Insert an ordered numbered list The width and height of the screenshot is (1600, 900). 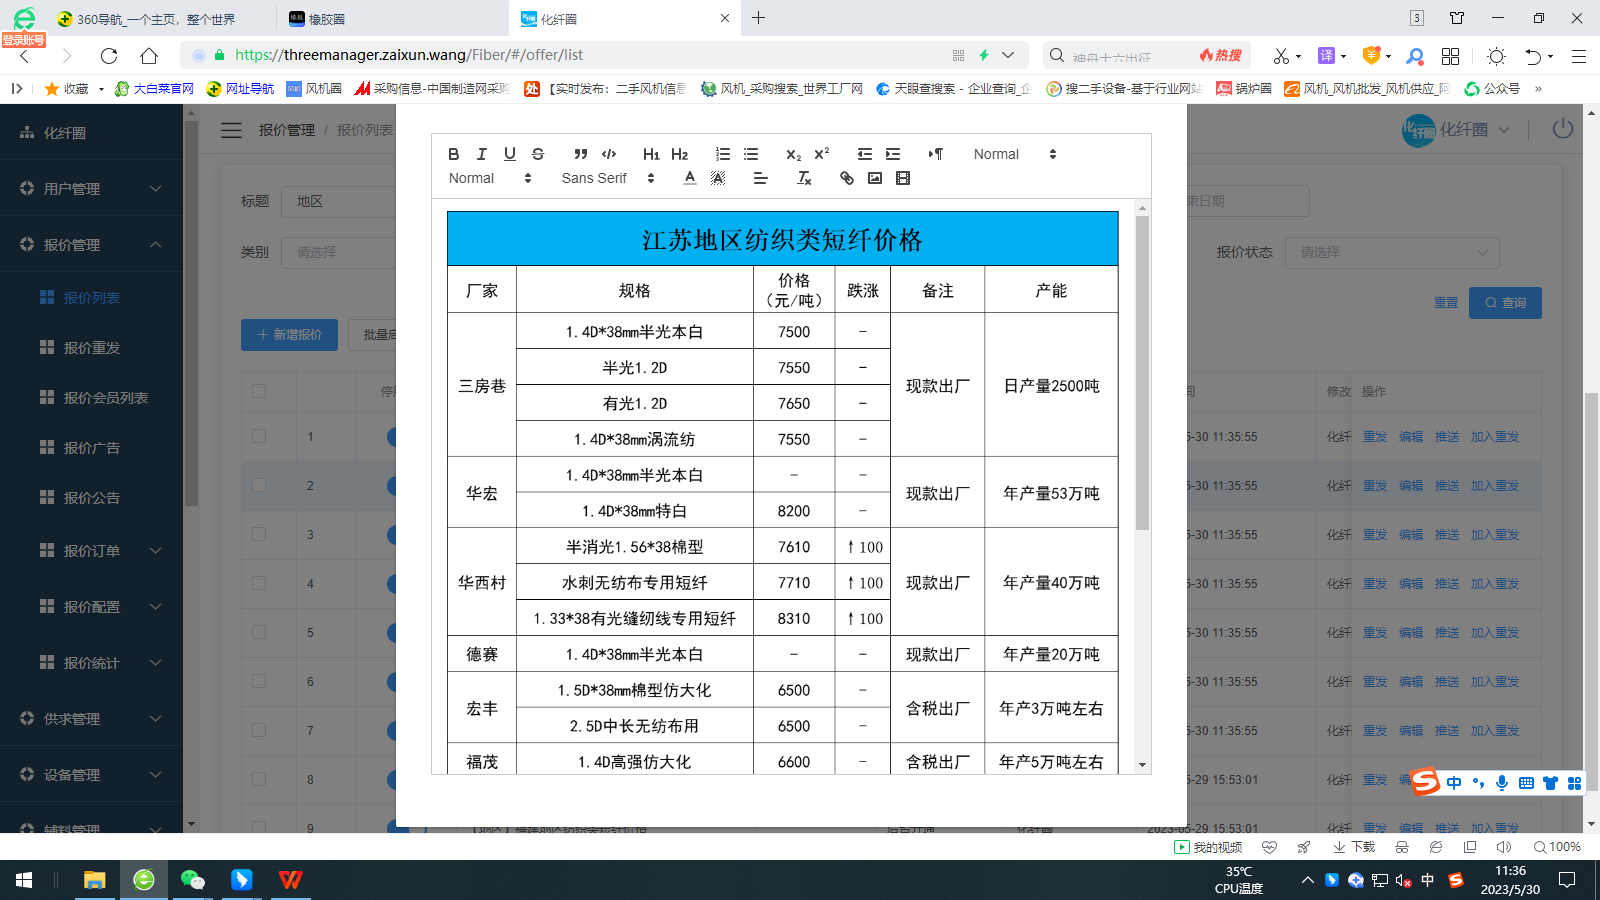pyautogui.click(x=723, y=154)
